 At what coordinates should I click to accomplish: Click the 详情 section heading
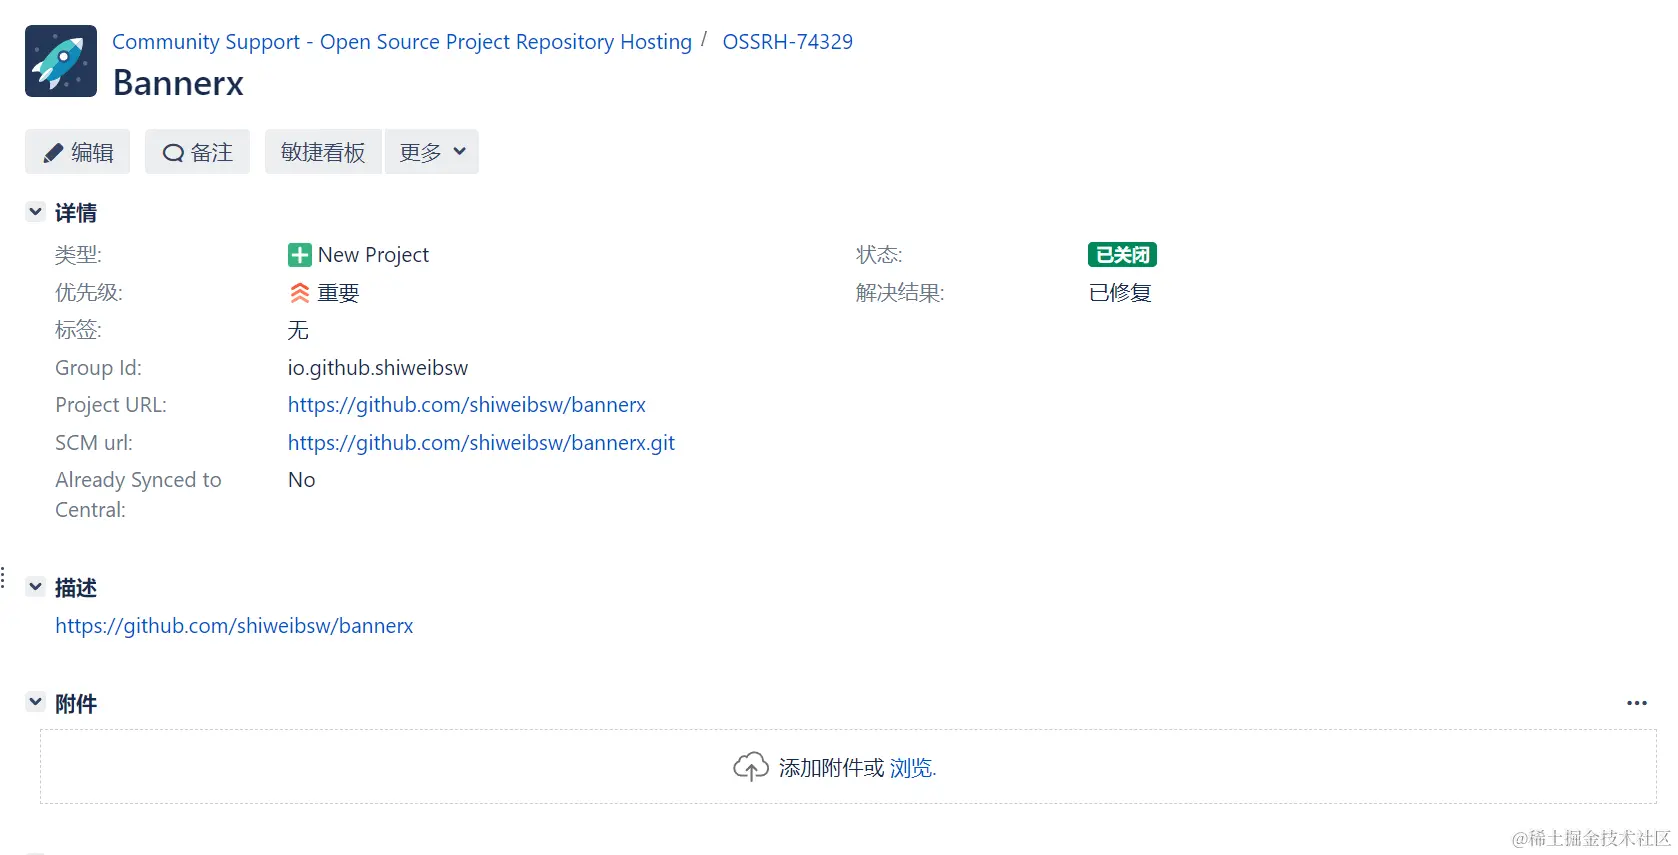coord(76,213)
